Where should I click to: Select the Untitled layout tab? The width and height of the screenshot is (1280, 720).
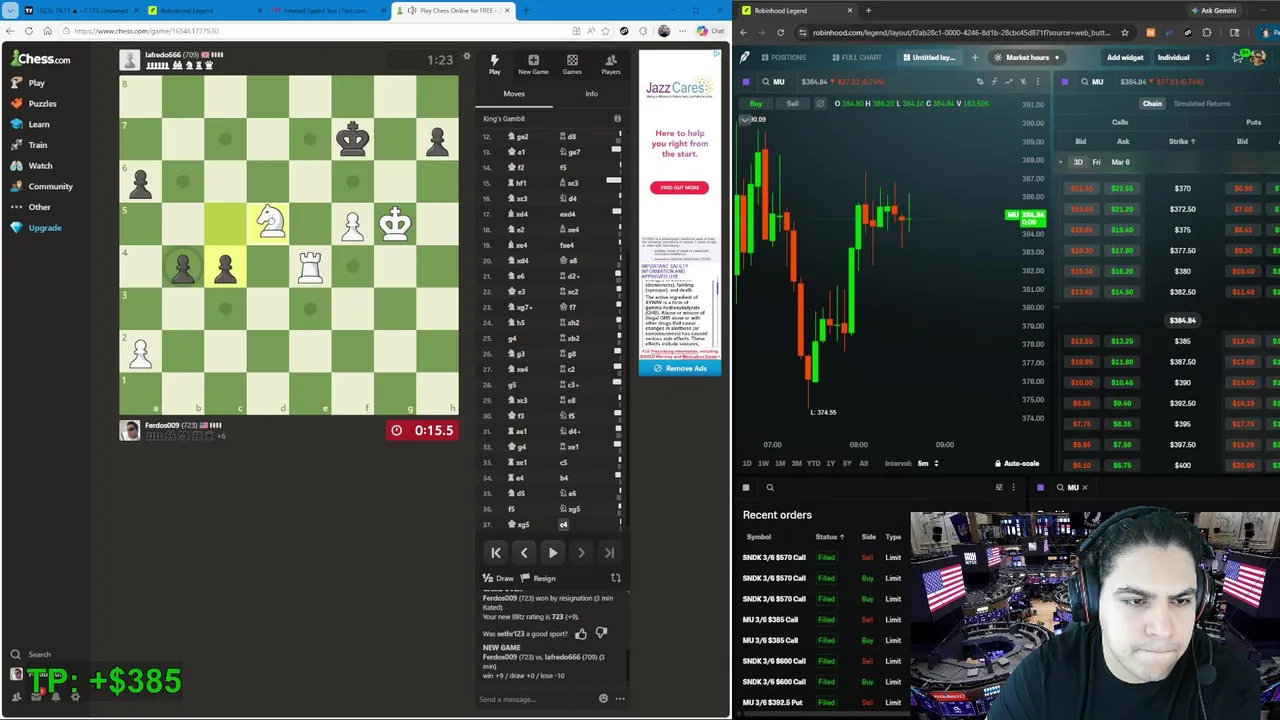[929, 57]
